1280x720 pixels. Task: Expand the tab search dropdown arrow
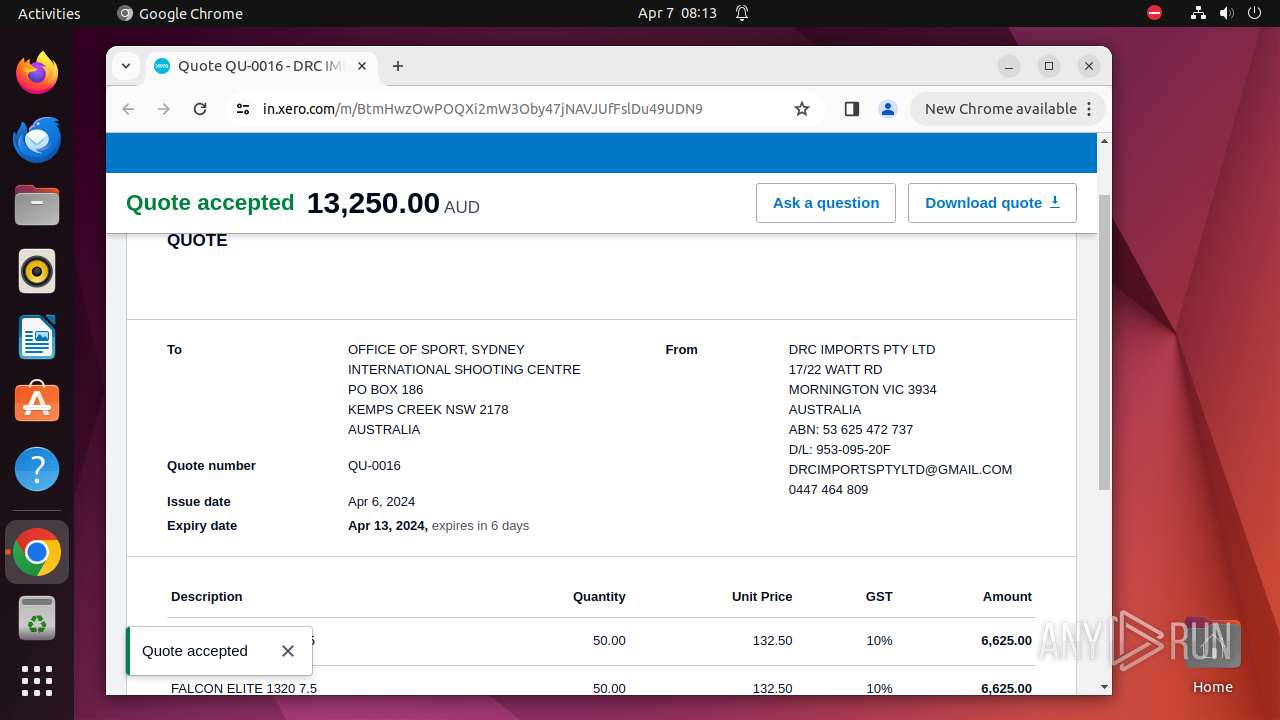coord(126,66)
